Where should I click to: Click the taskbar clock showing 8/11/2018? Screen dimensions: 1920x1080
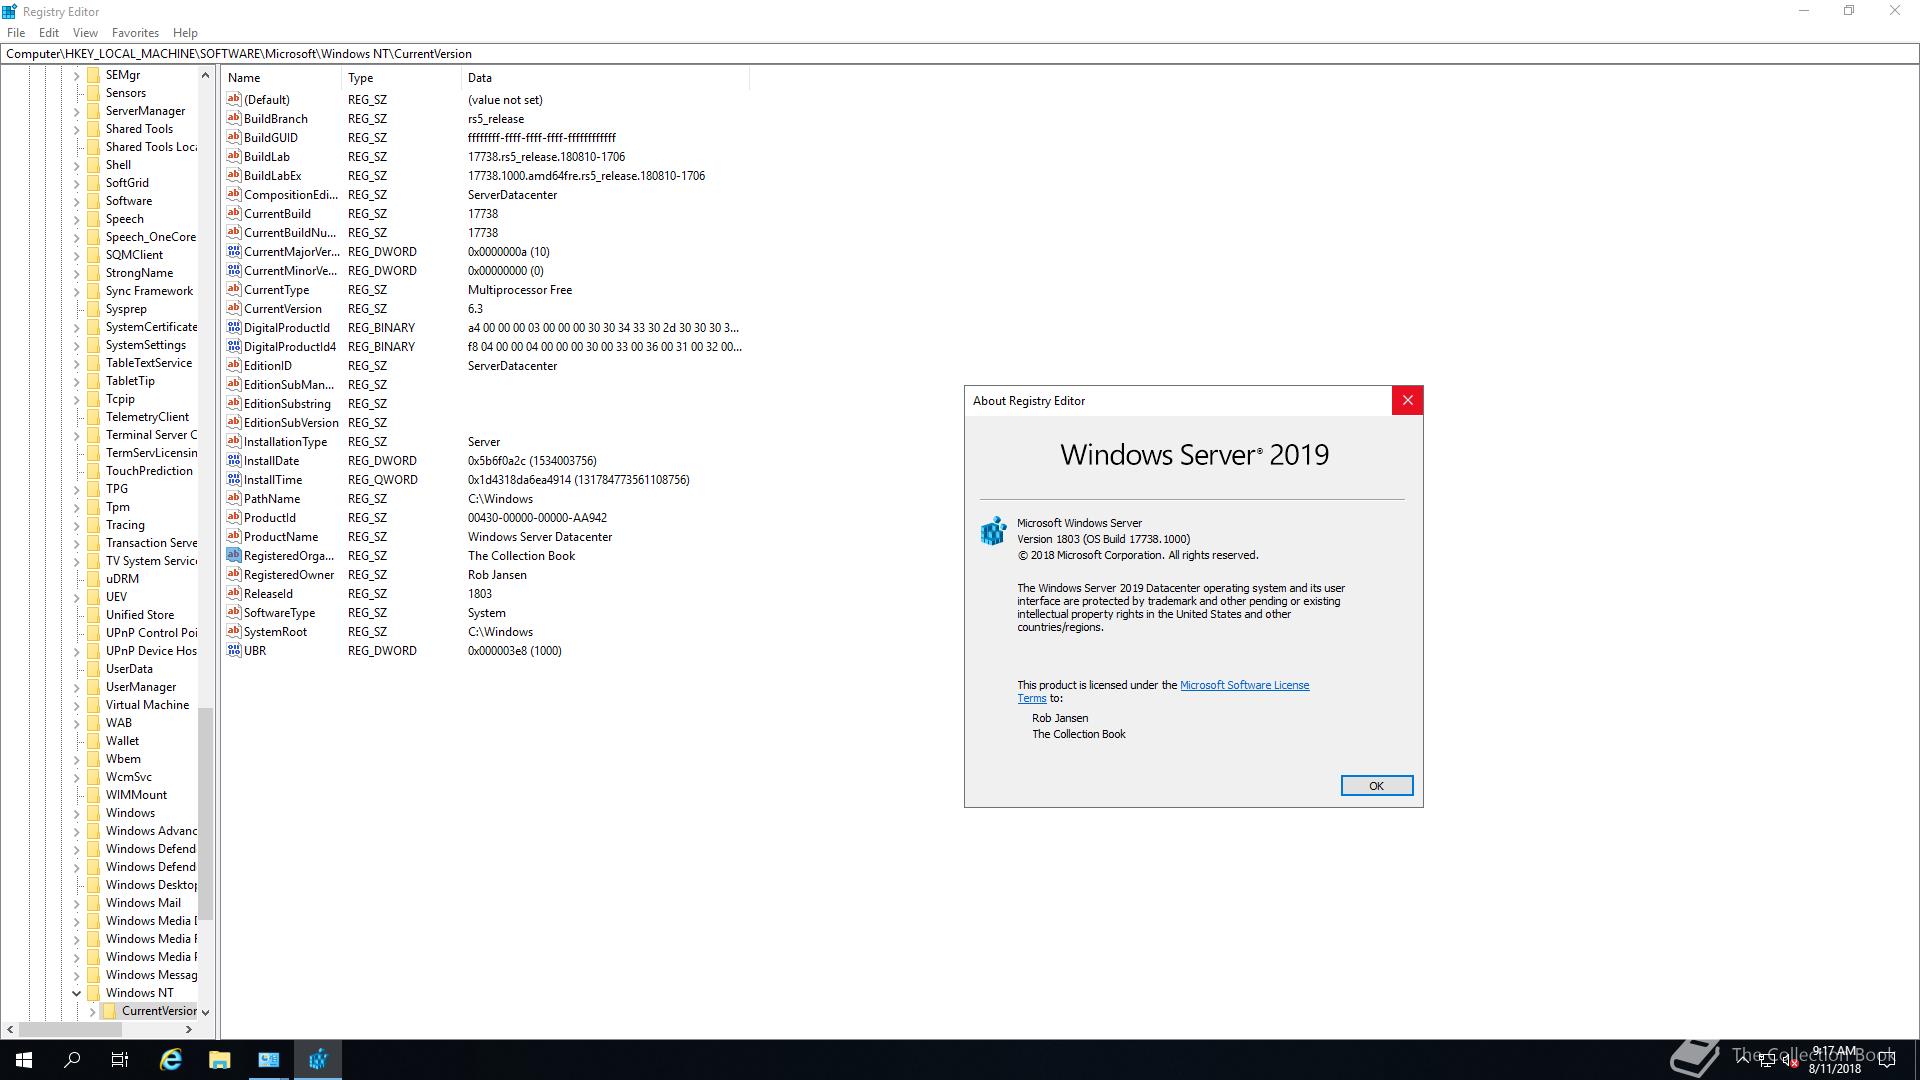(1834, 1060)
